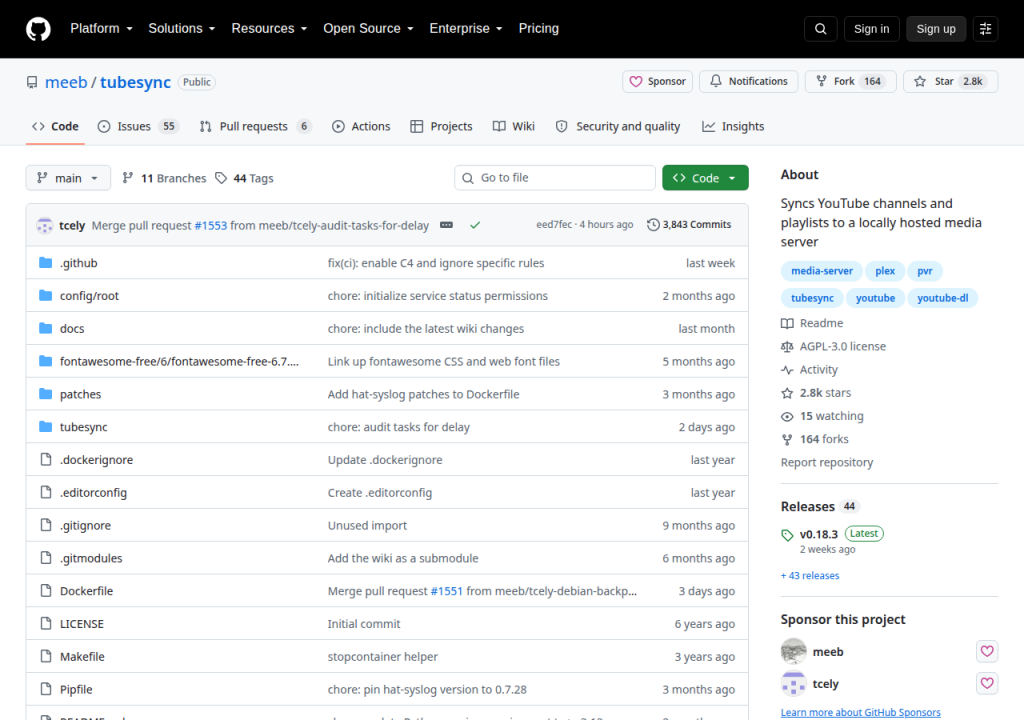This screenshot has width=1024, height=720.
Task: Open the GitHub homepage logo
Action: [x=38, y=29]
